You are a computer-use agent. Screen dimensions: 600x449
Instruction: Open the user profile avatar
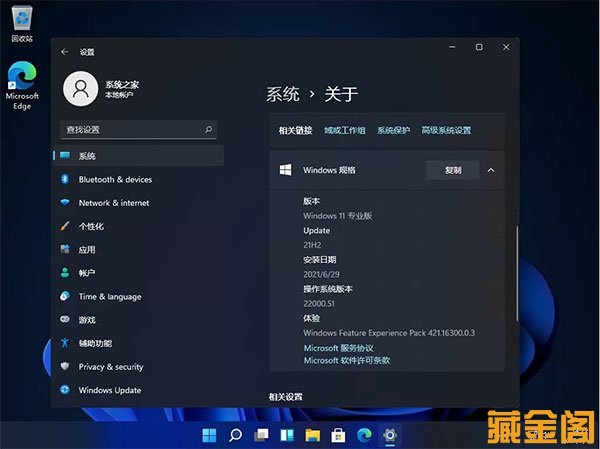pos(81,88)
